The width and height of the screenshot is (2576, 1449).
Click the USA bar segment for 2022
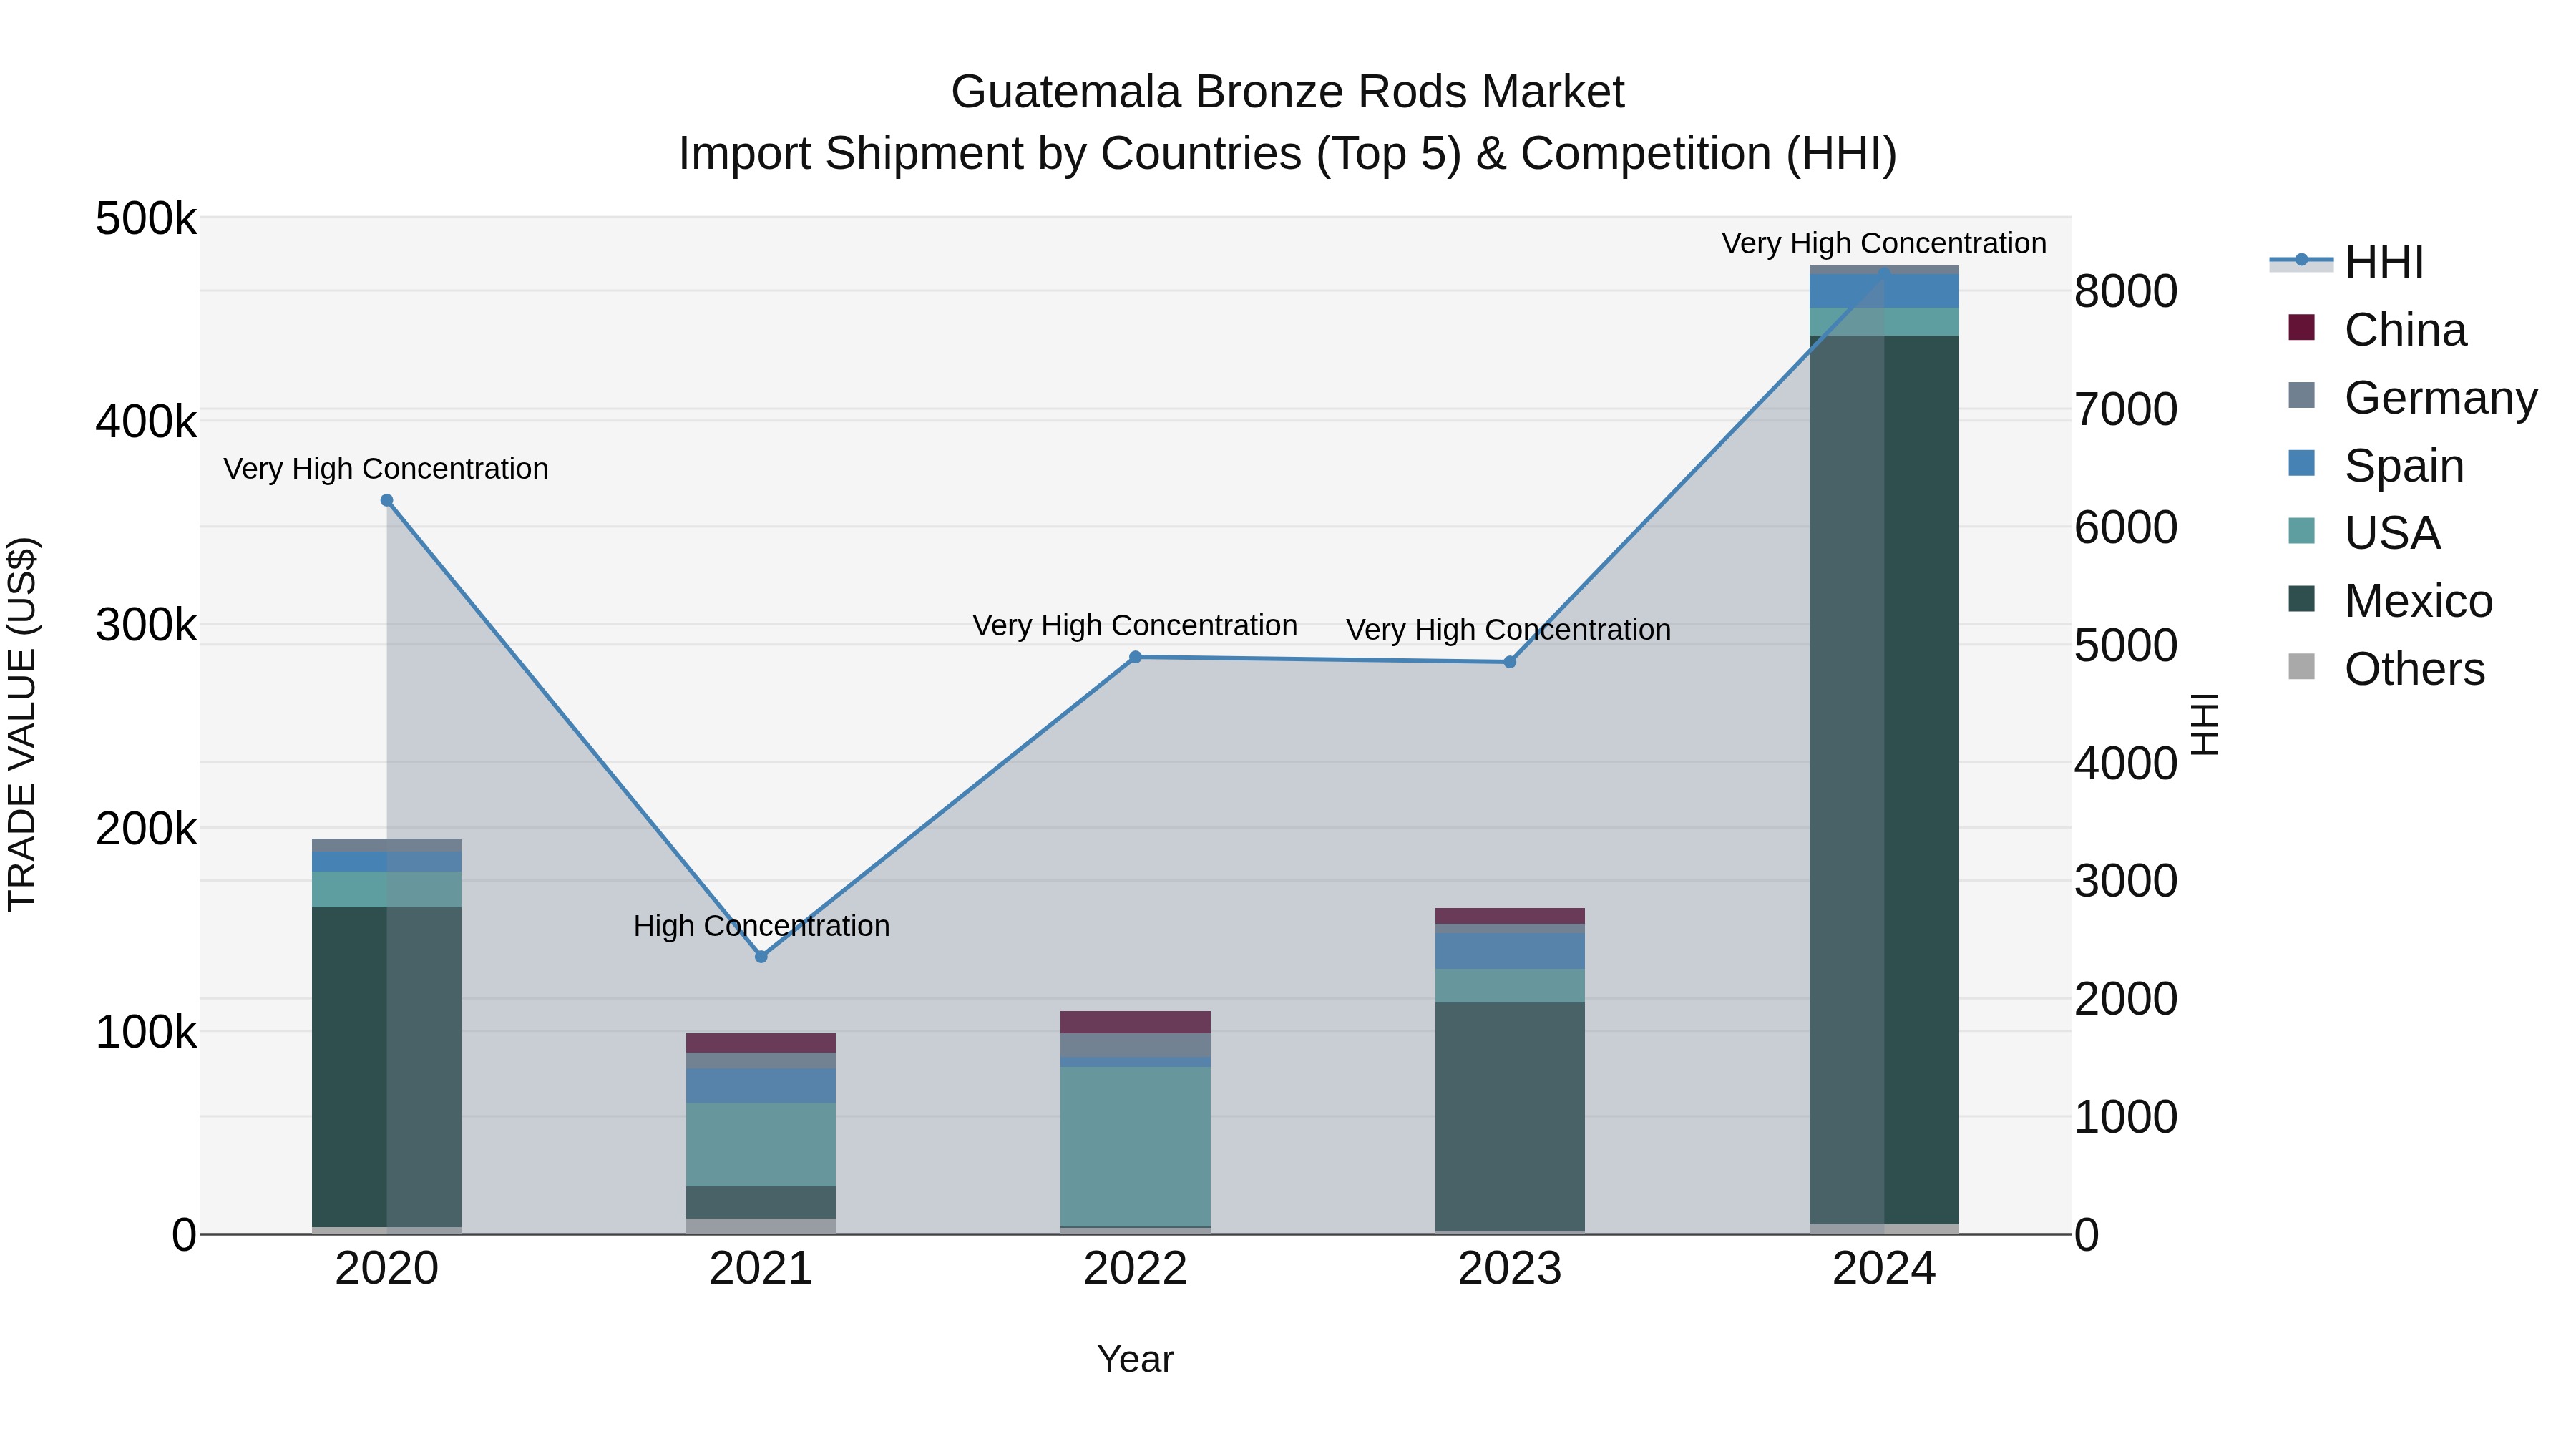[1135, 1146]
